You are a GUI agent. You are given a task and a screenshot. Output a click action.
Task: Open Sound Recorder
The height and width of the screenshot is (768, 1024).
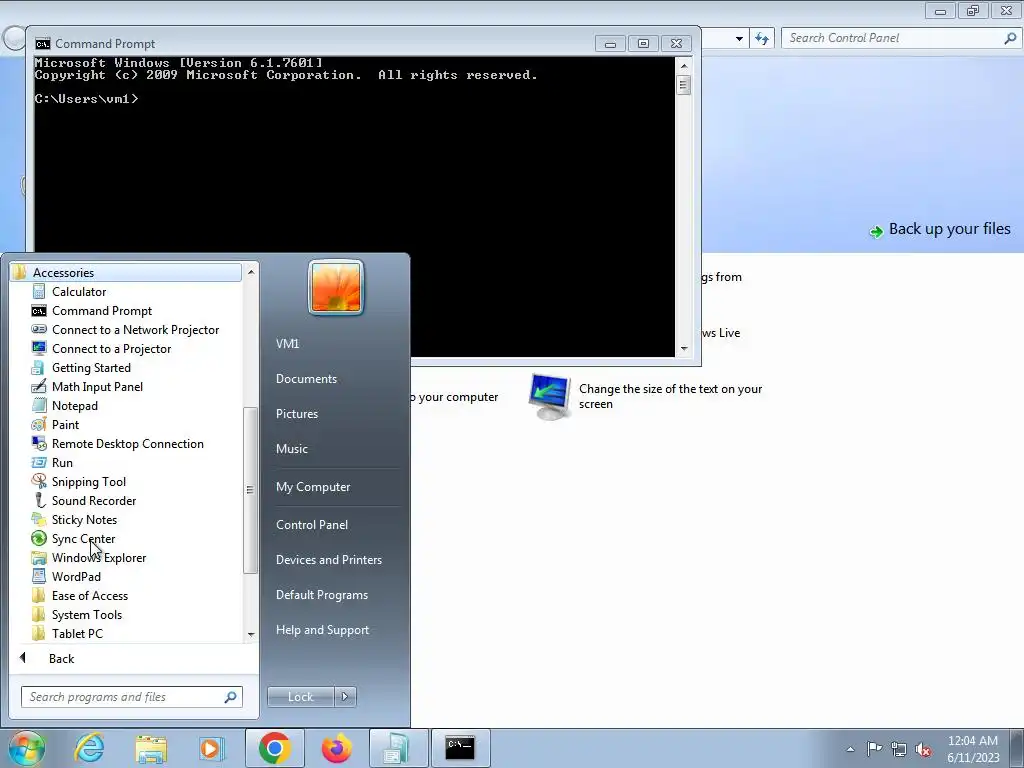(x=93, y=500)
